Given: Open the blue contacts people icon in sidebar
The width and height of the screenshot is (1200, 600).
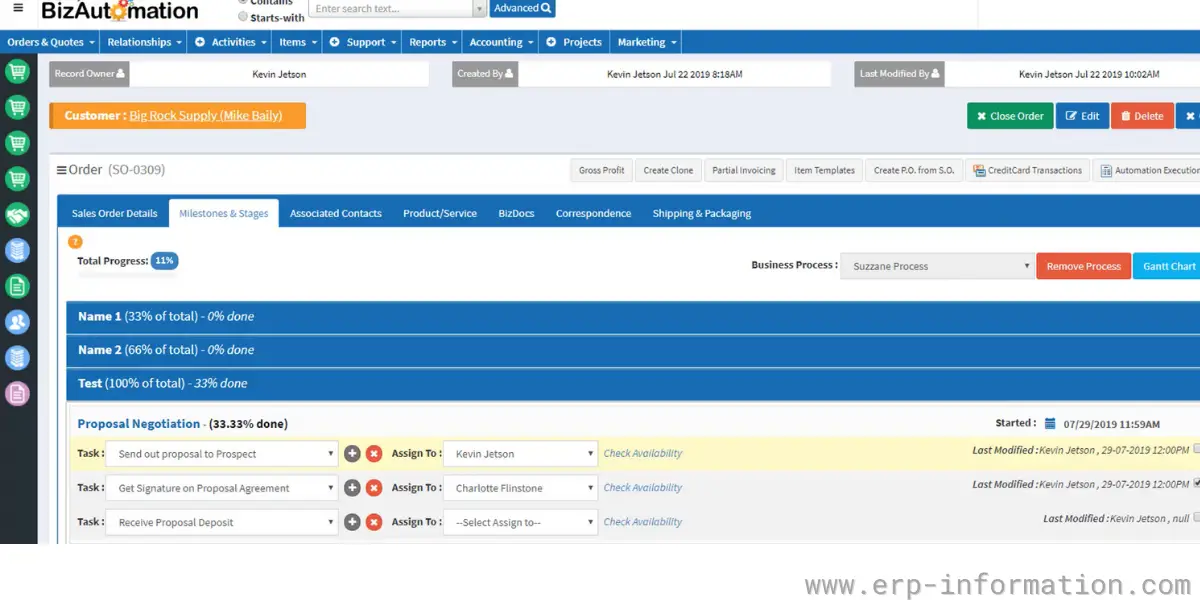Looking at the screenshot, I should (x=17, y=322).
